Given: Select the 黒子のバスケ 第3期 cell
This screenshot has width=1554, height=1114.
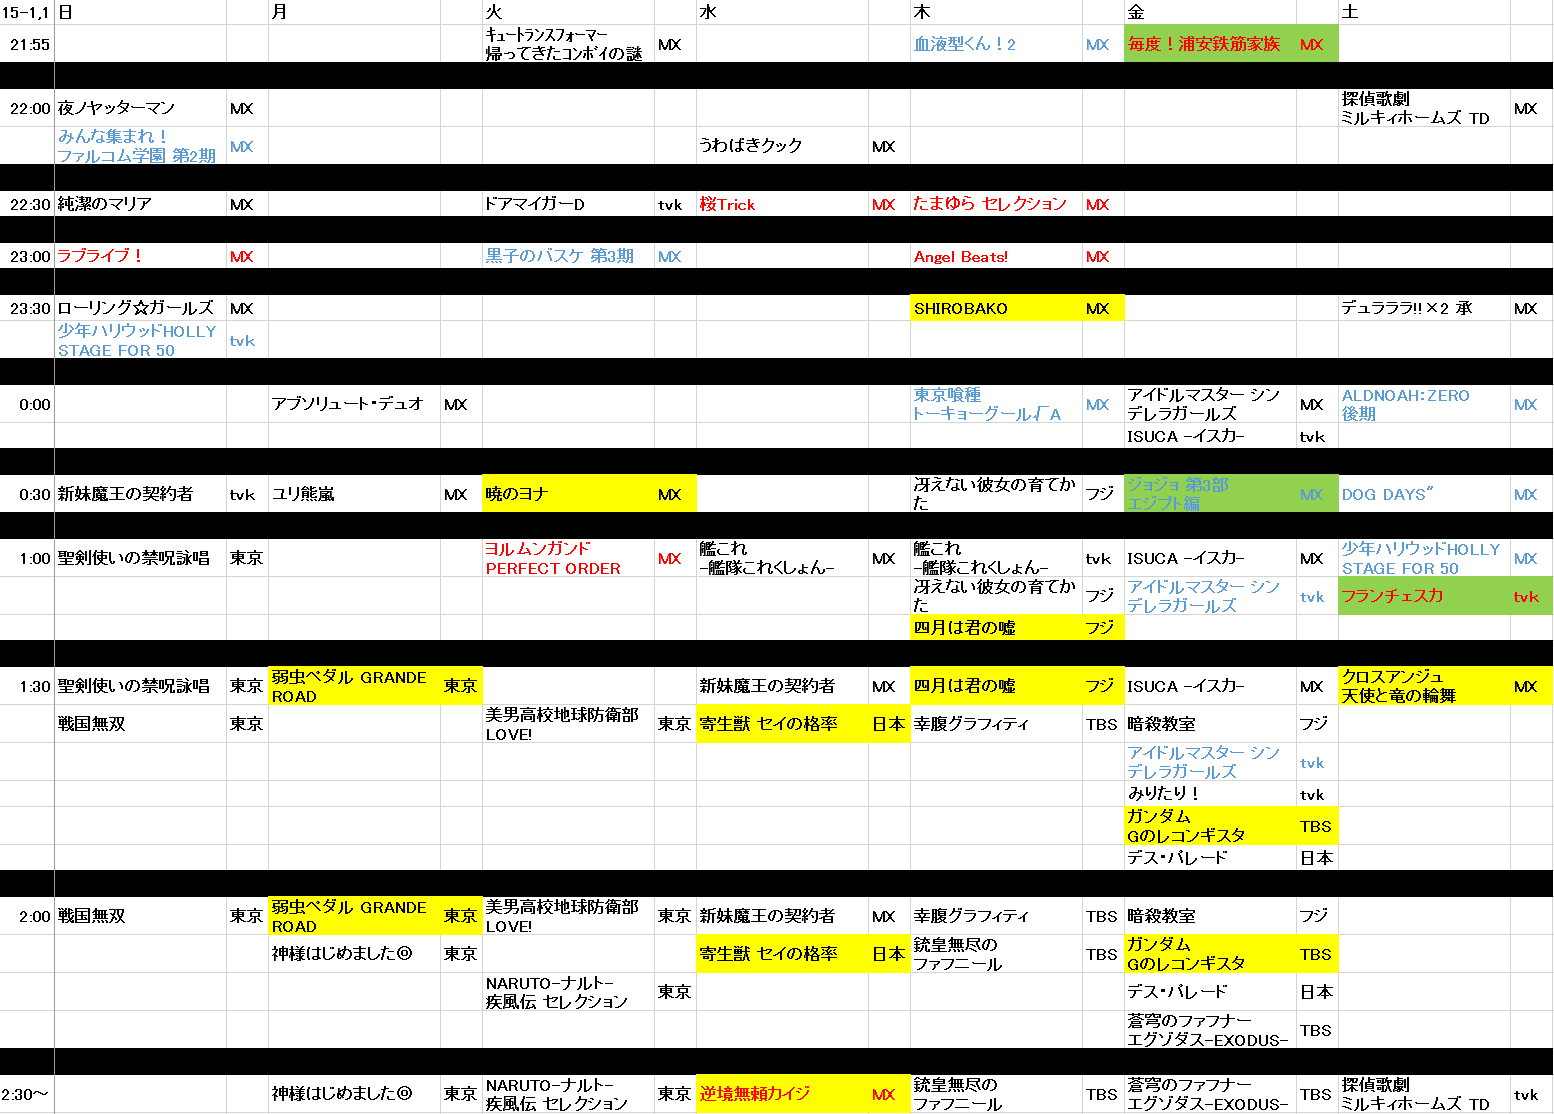Looking at the screenshot, I should point(568,256).
